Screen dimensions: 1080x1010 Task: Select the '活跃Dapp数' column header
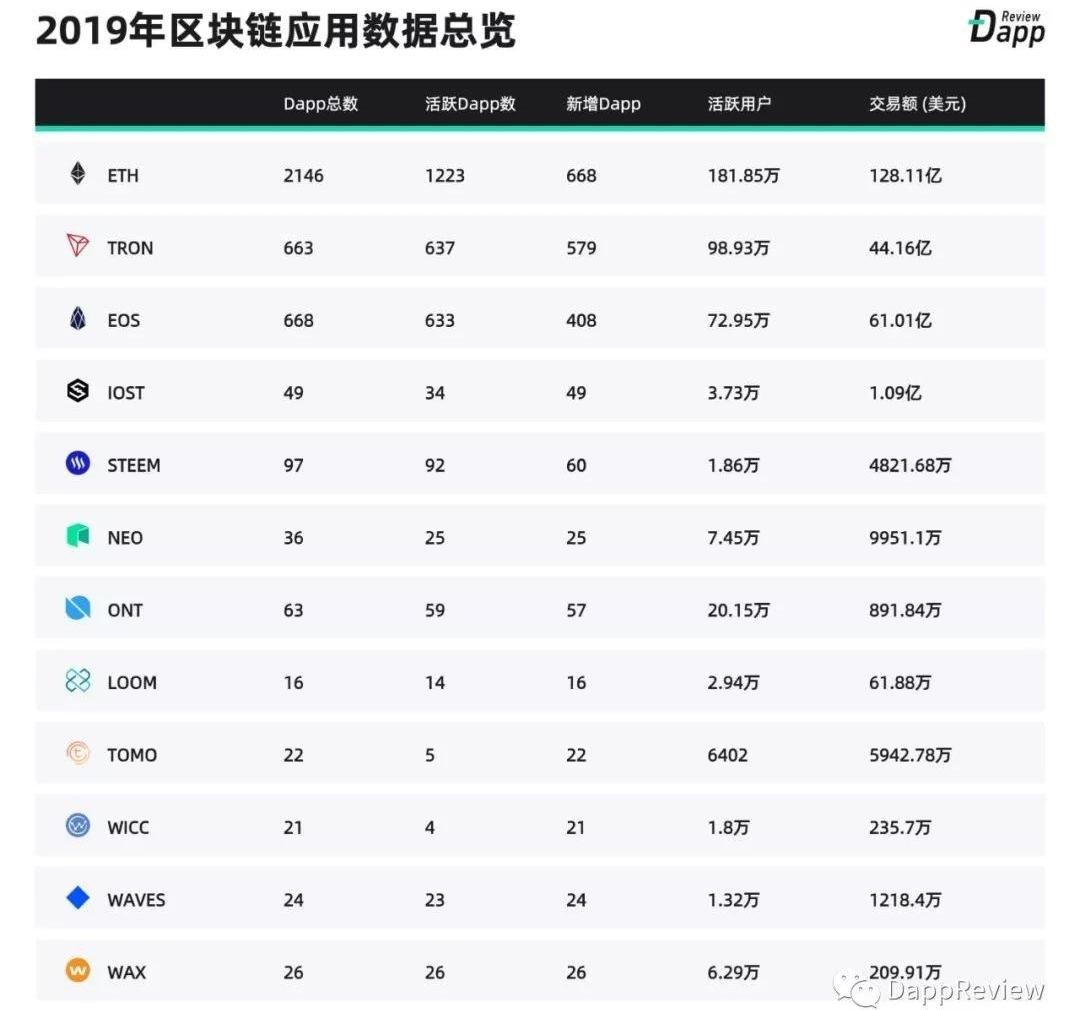[x=470, y=104]
